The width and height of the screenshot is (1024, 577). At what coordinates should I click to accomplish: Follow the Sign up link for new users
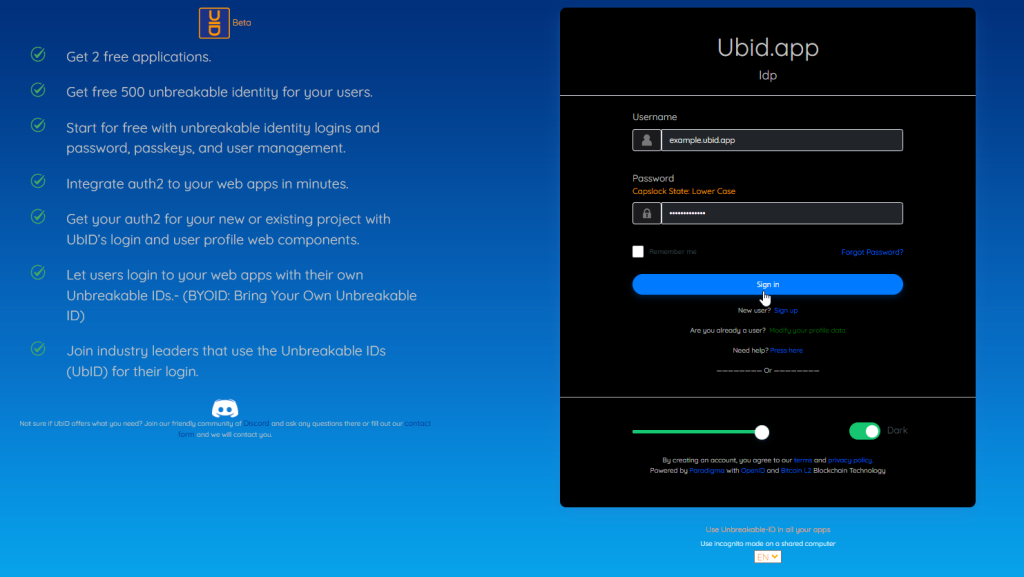[785, 311]
